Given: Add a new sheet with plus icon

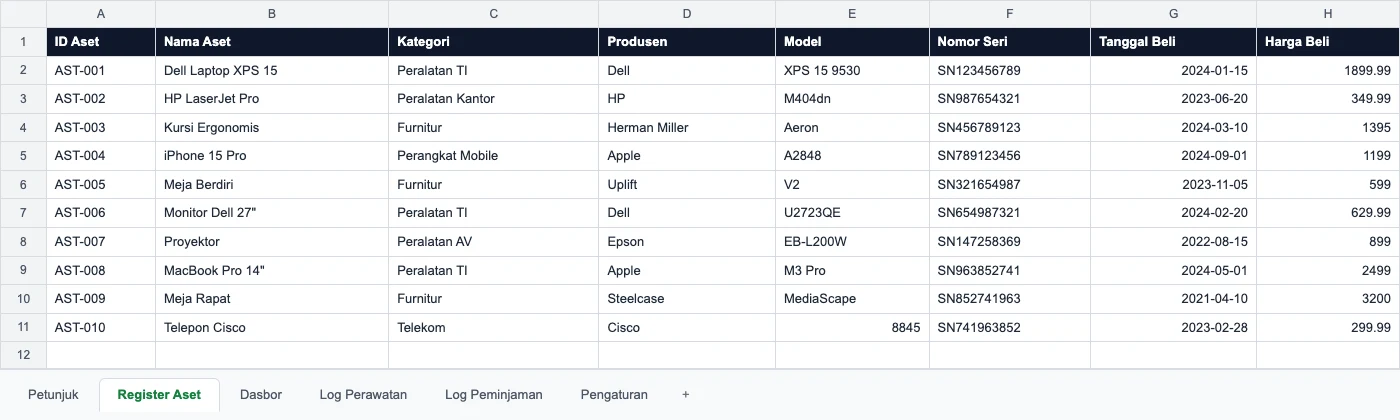Looking at the screenshot, I should 685,395.
